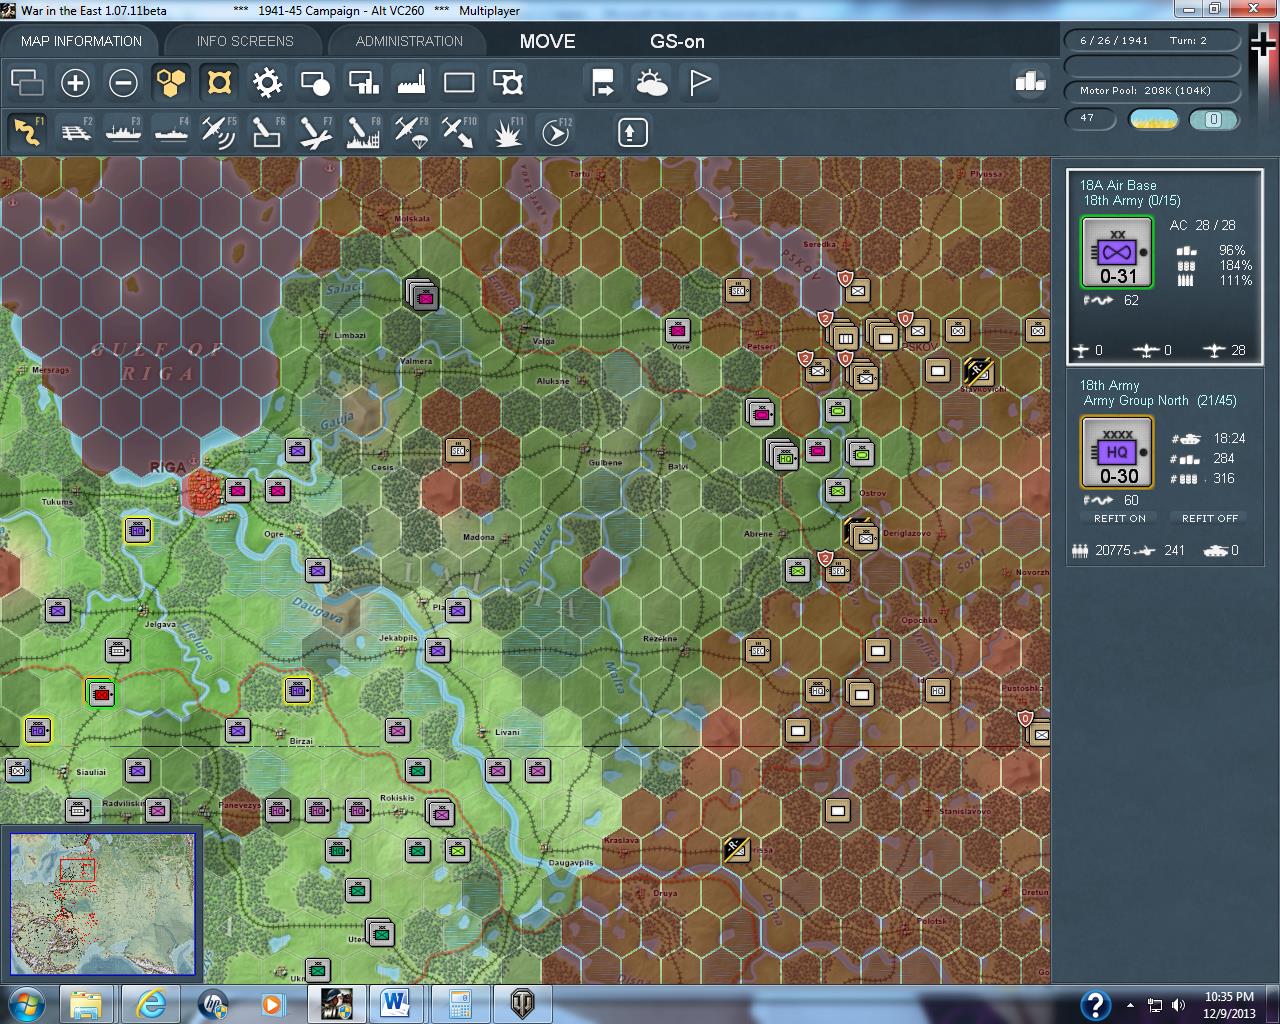1280x1024 pixels.
Task: Select the F11 explosion mode icon
Action: tap(508, 132)
